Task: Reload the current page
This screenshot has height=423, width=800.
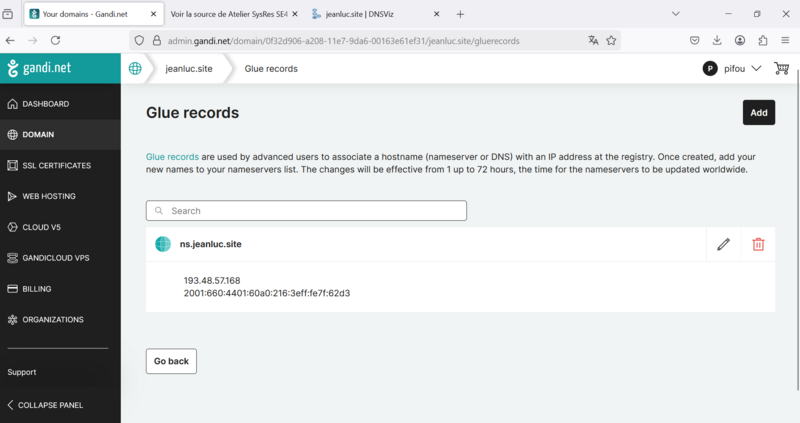Action: pyautogui.click(x=55, y=40)
